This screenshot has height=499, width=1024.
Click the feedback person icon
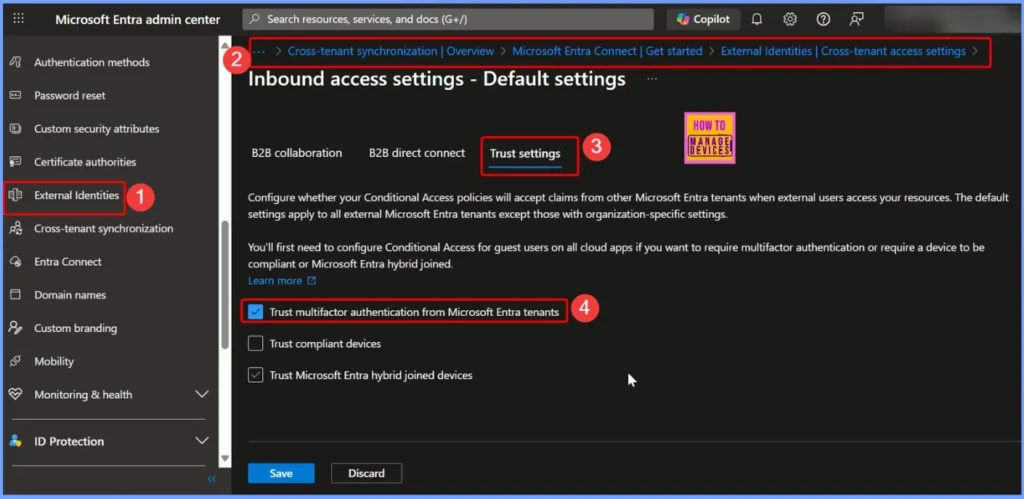[x=856, y=19]
